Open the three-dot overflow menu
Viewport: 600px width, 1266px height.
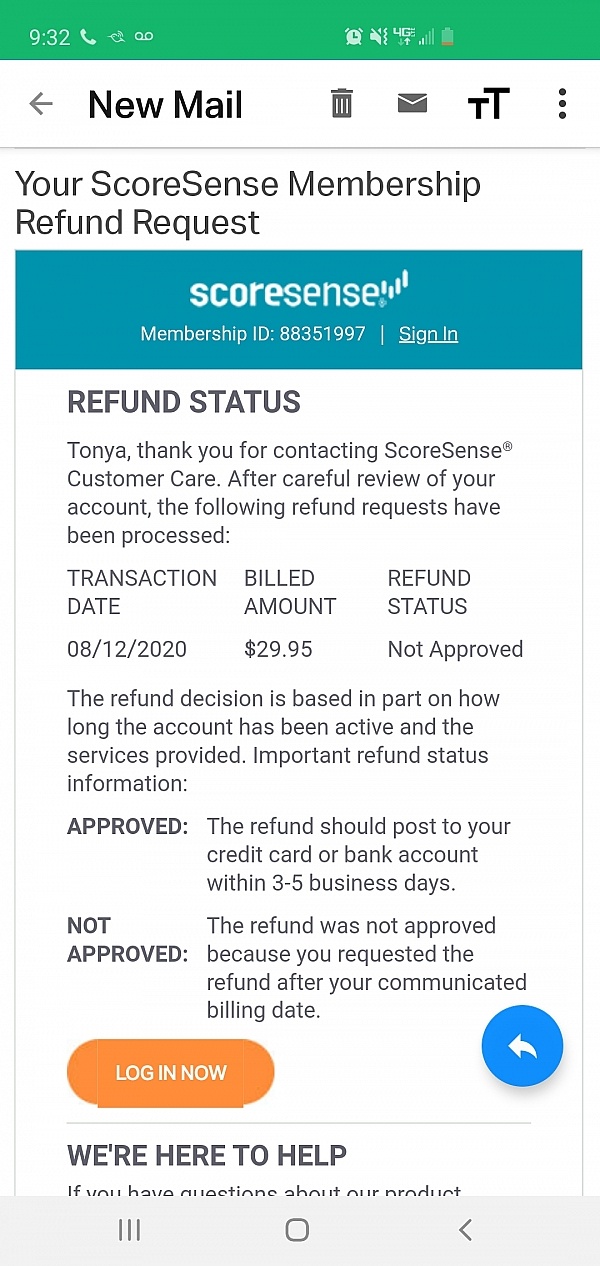tap(562, 104)
